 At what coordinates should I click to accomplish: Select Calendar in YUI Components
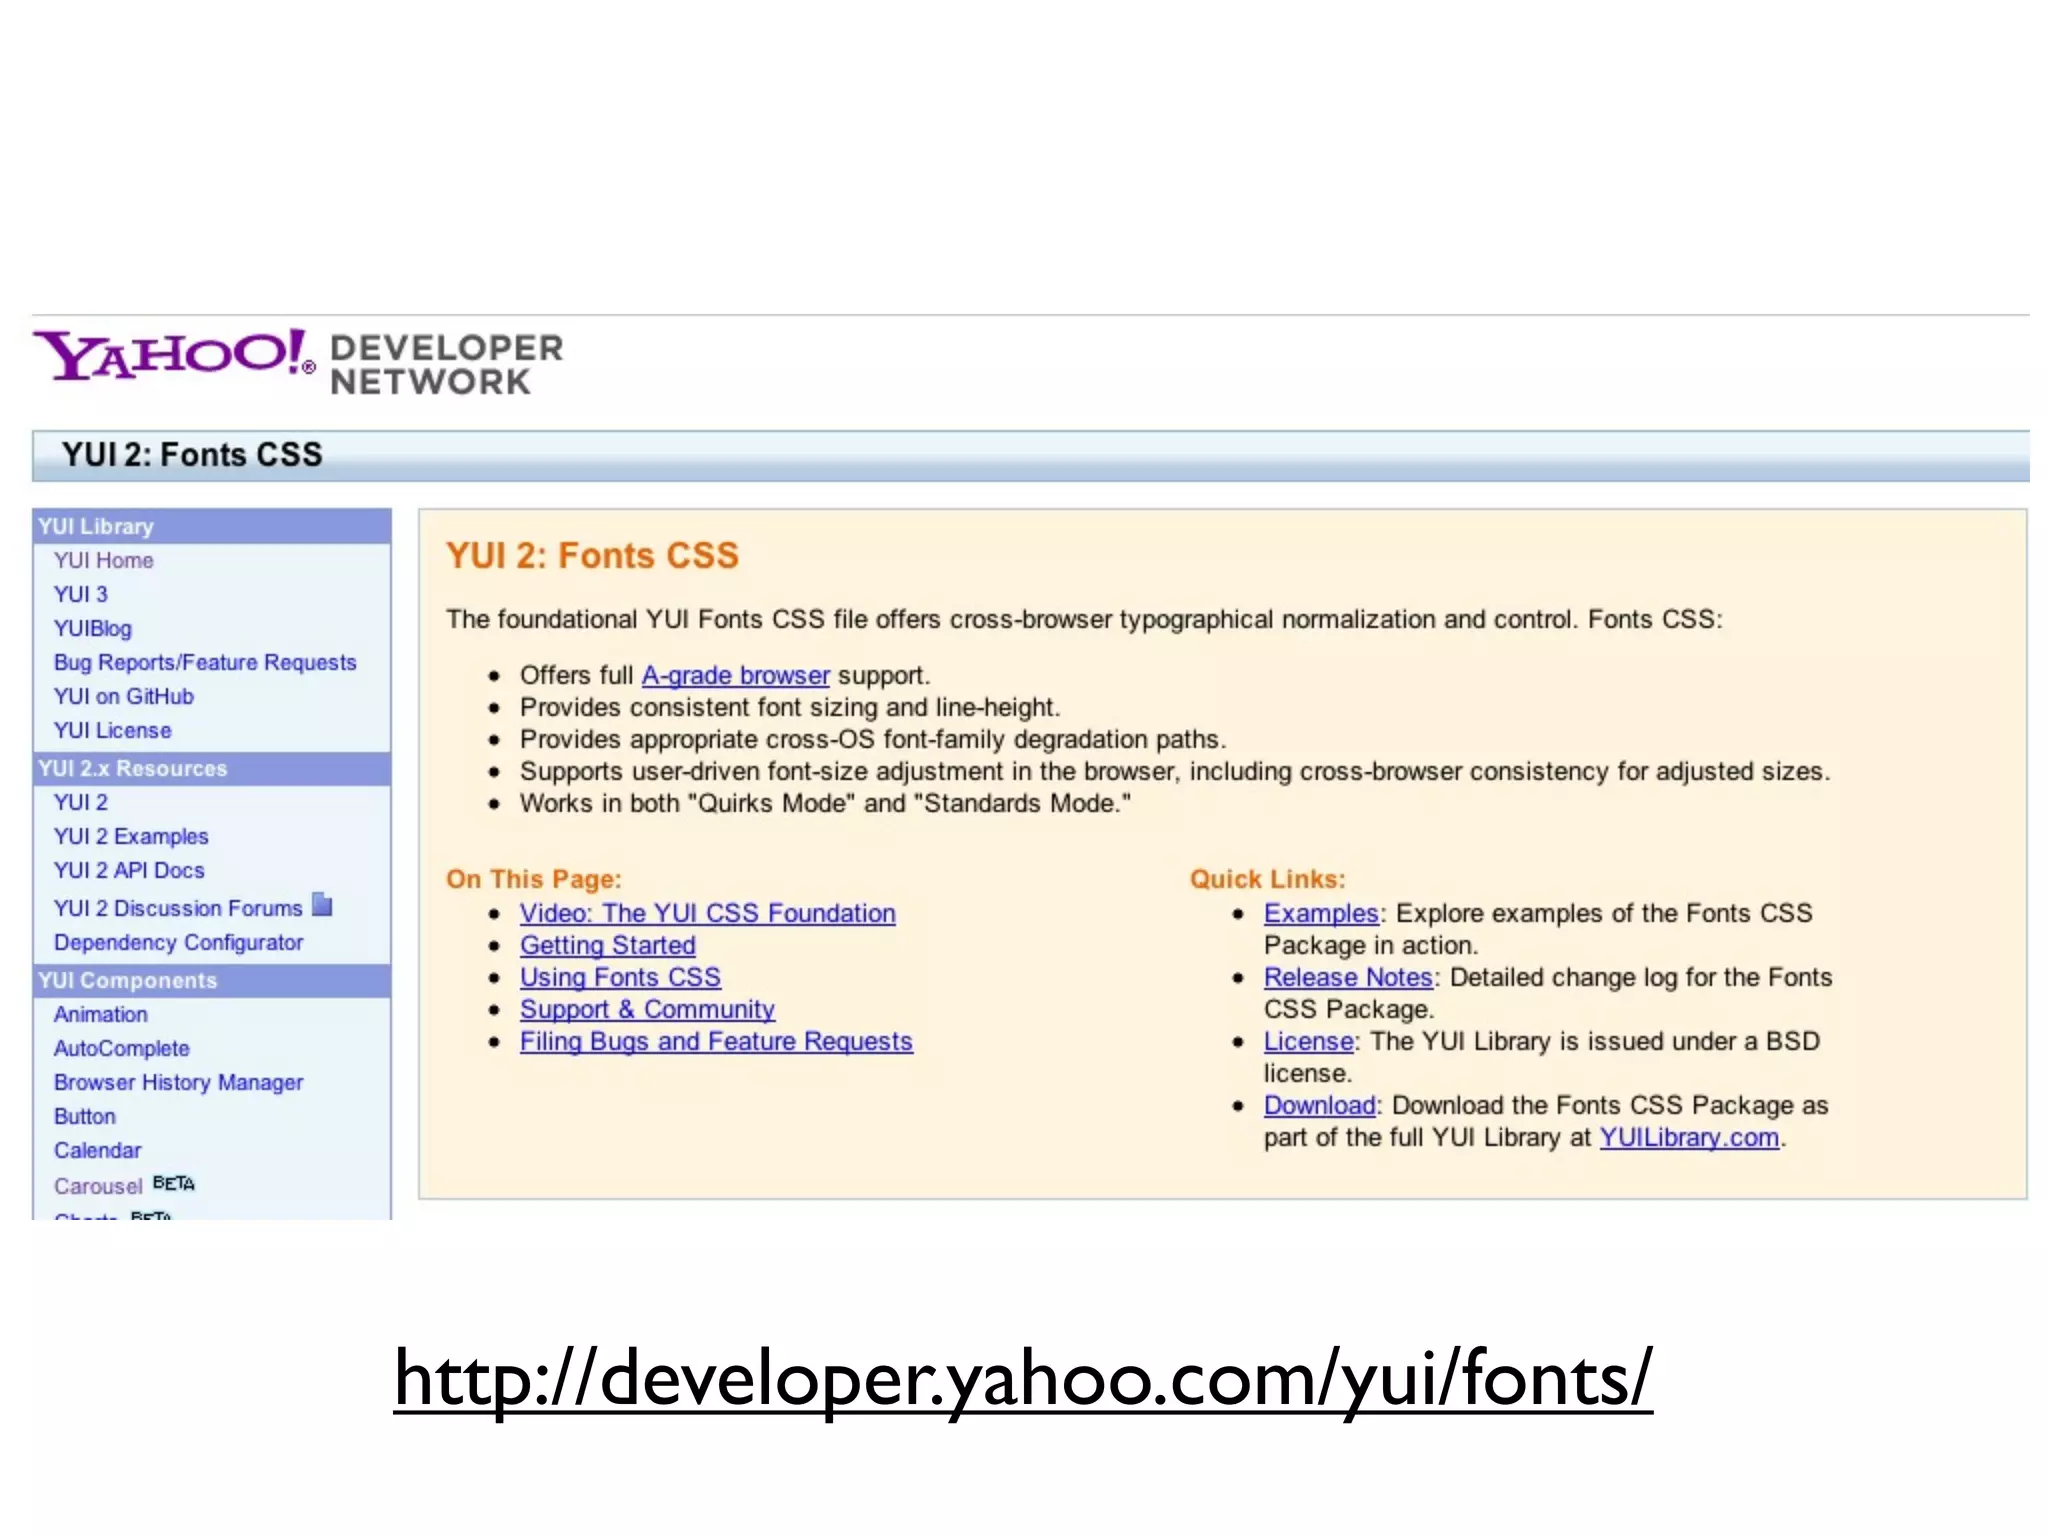pos(98,1150)
